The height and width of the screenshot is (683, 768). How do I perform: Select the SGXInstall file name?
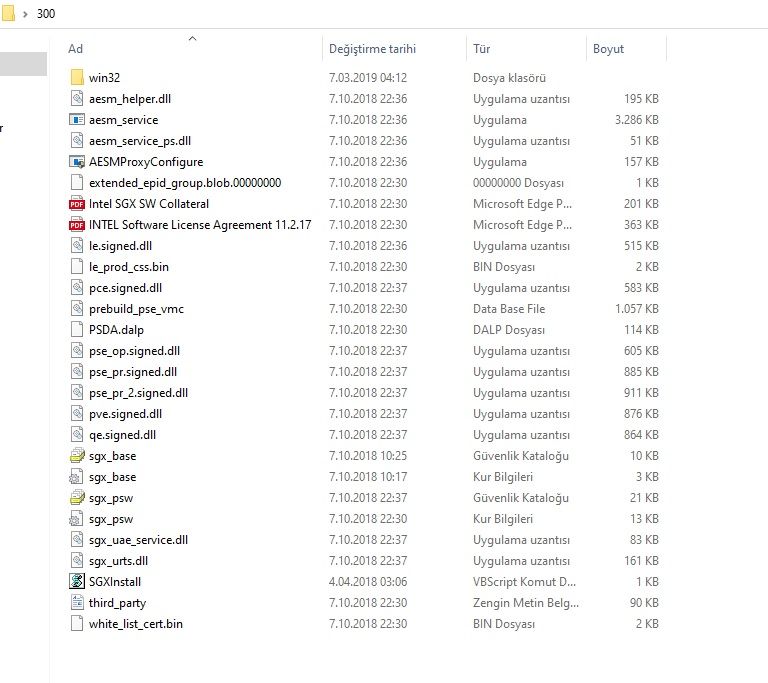pos(115,582)
